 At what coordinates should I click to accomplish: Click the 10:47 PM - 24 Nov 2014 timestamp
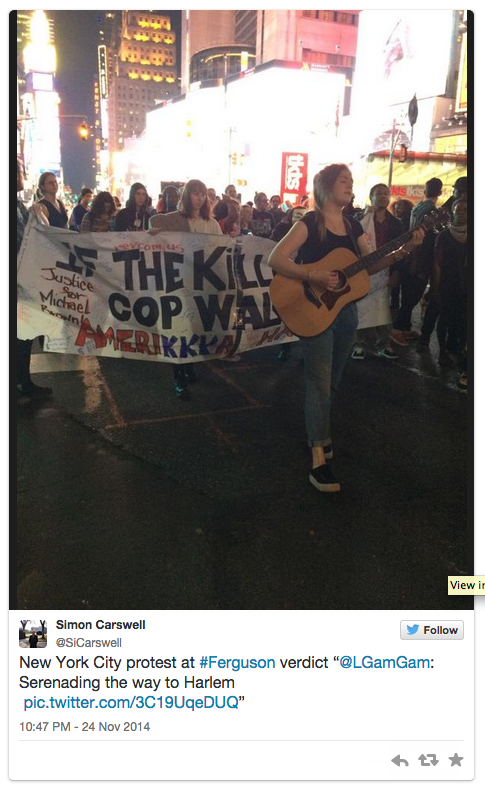point(85,726)
